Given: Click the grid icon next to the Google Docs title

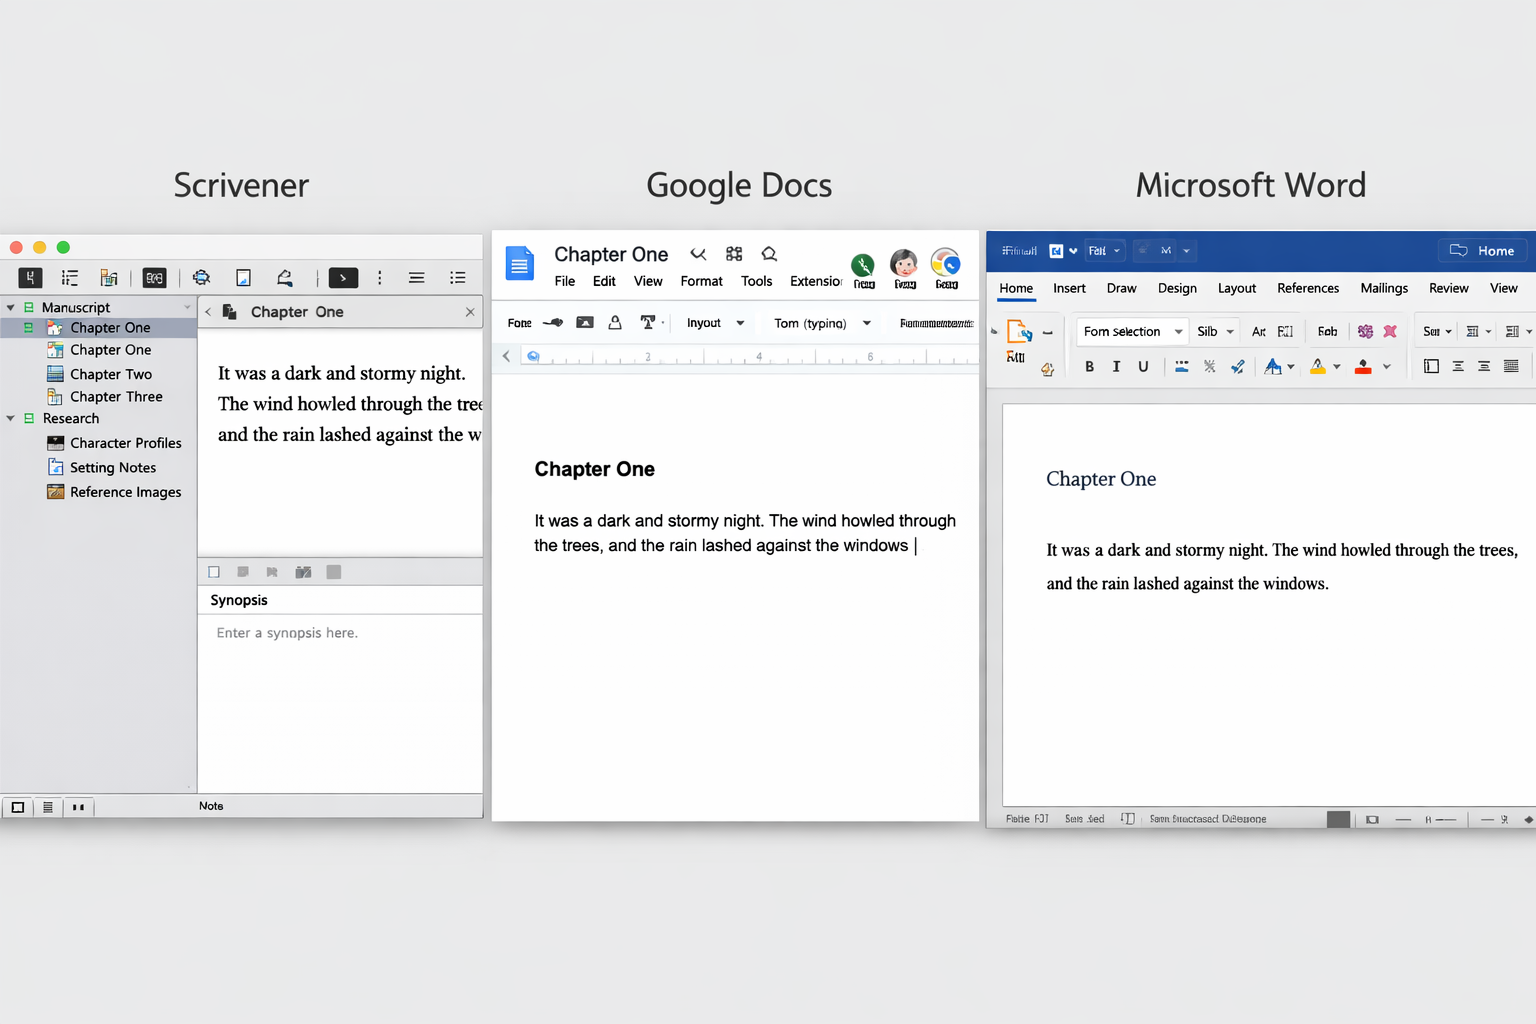Looking at the screenshot, I should point(734,254).
